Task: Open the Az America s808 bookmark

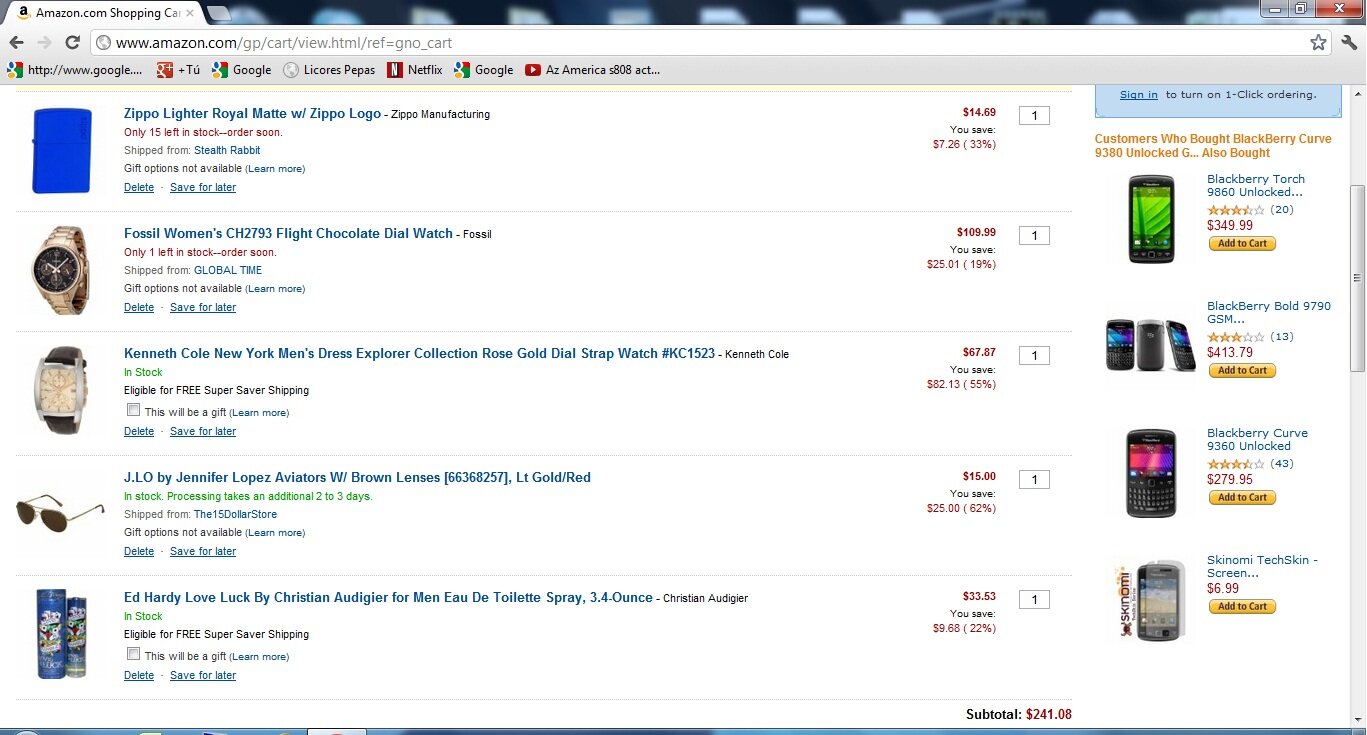Action: coord(593,70)
